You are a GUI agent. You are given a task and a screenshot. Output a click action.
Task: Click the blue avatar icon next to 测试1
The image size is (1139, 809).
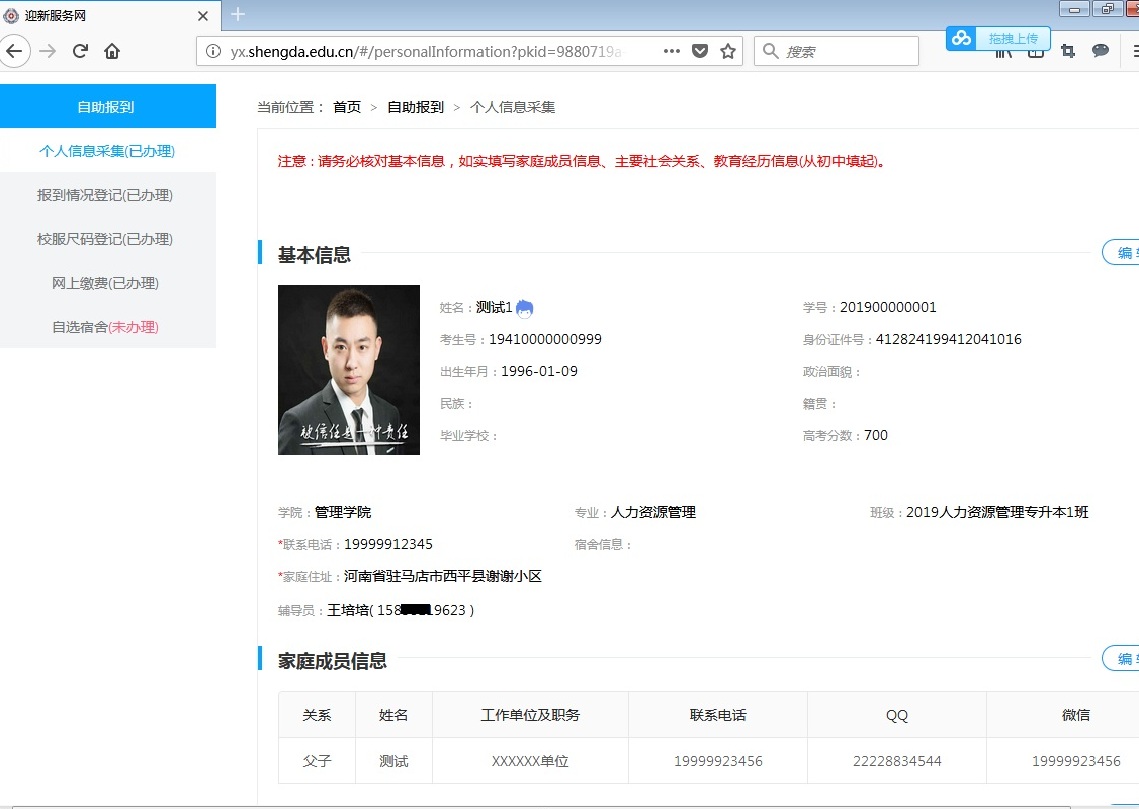(x=525, y=308)
